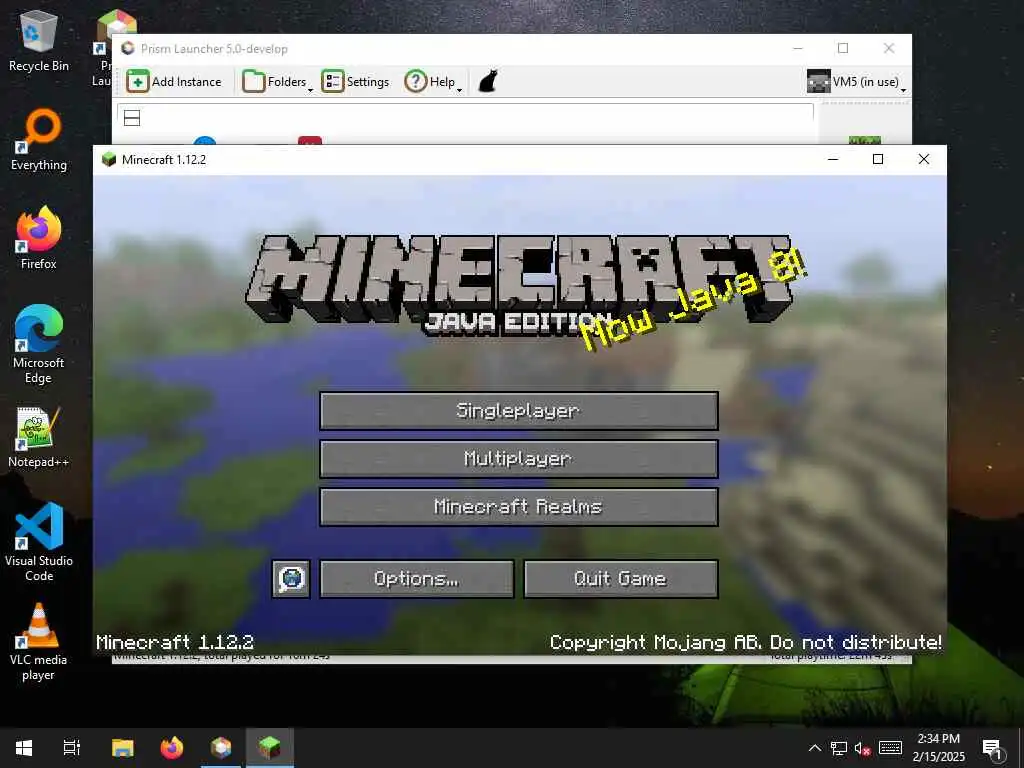Switch to Prism Launcher on the taskbar
This screenshot has height=768, width=1024.
point(221,748)
